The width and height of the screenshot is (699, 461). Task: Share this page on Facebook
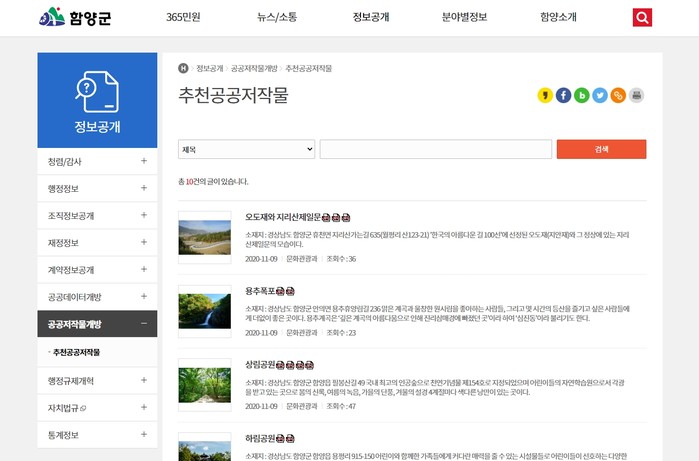[564, 95]
